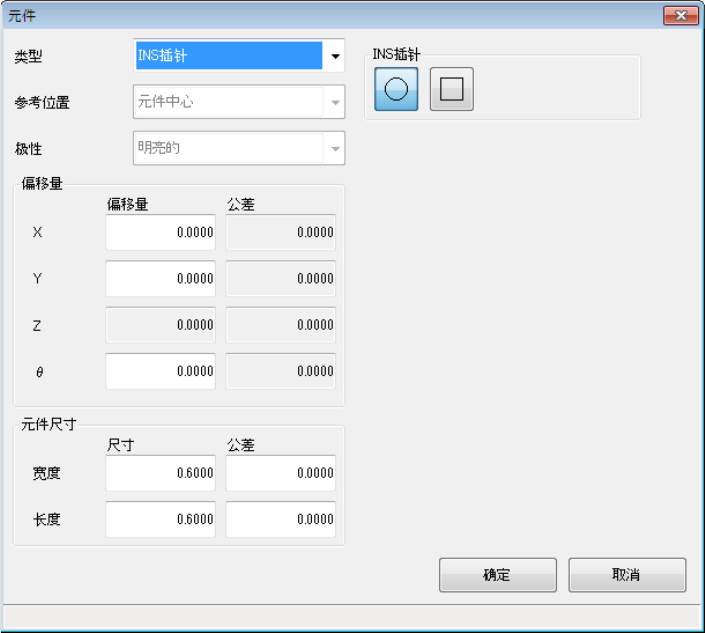The width and height of the screenshot is (705, 633).
Task: Cancel with the 取消 button
Action: pyautogui.click(x=627, y=575)
